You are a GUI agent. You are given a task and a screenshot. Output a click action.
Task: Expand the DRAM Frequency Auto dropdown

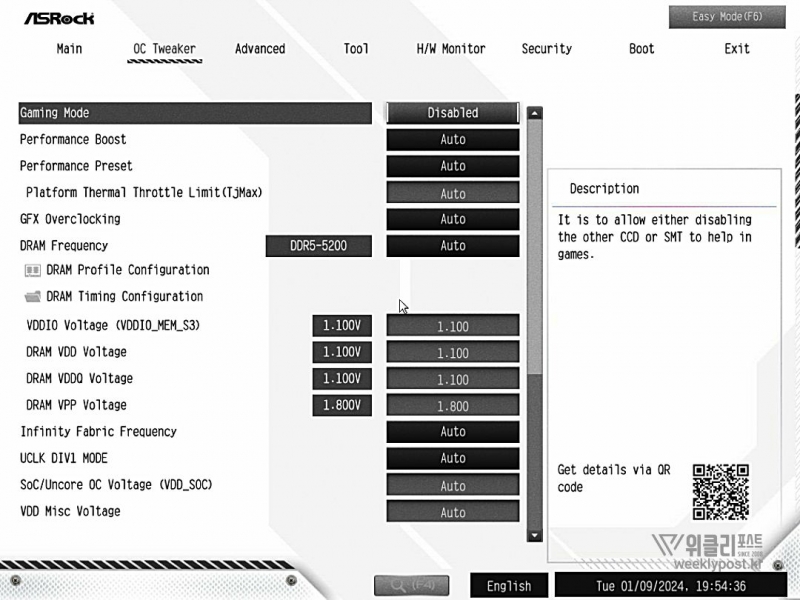click(452, 246)
